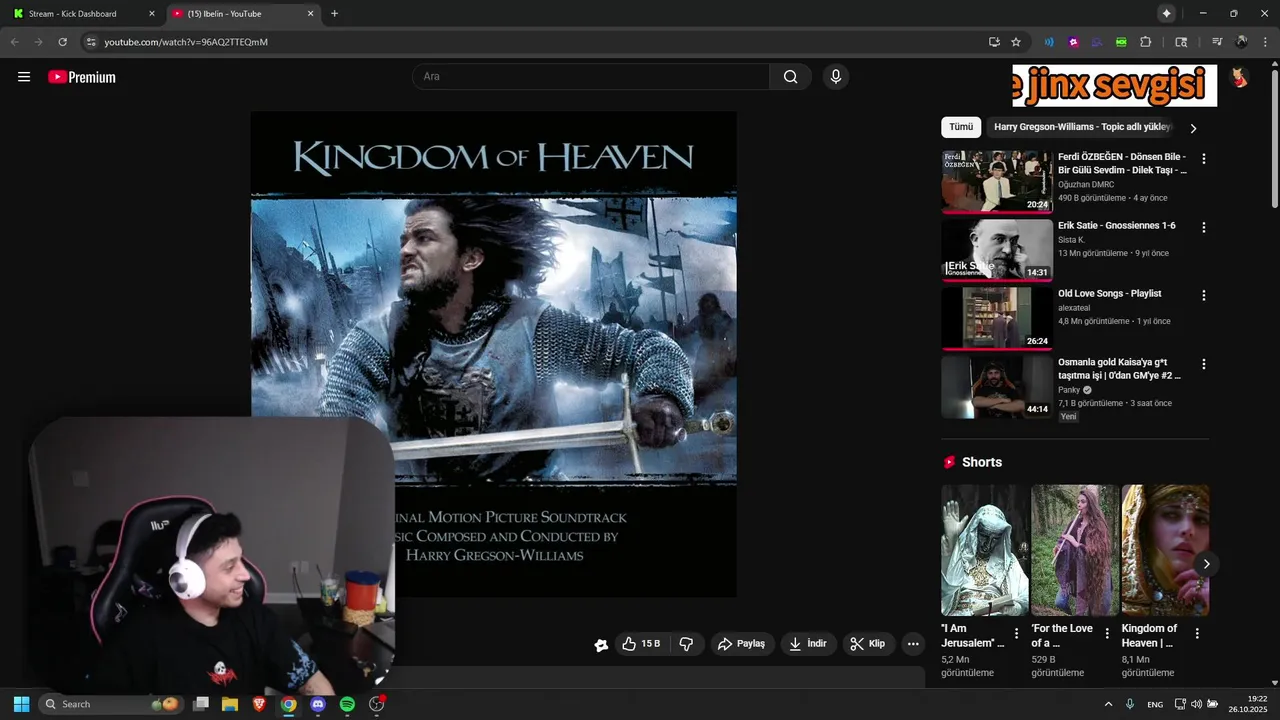Image resolution: width=1280 pixels, height=720 pixels.
Task: Open Erik Satie Gnossiennes 1-6 video title
Action: (x=1117, y=226)
